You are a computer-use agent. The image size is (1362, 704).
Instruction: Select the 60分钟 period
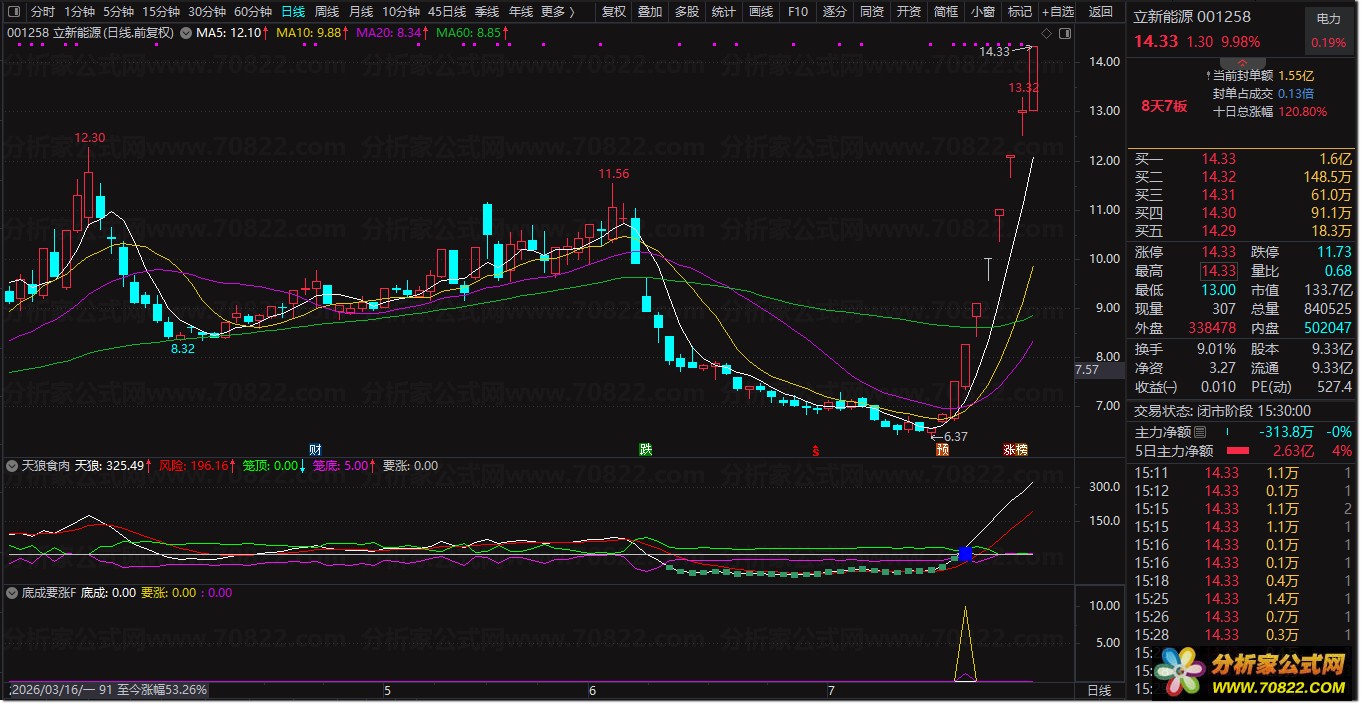pos(253,13)
